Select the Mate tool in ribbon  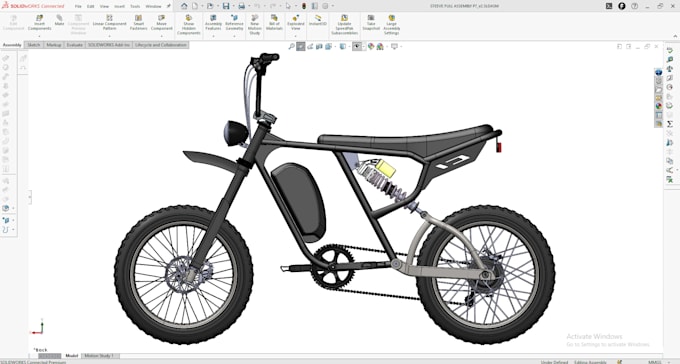click(x=59, y=20)
